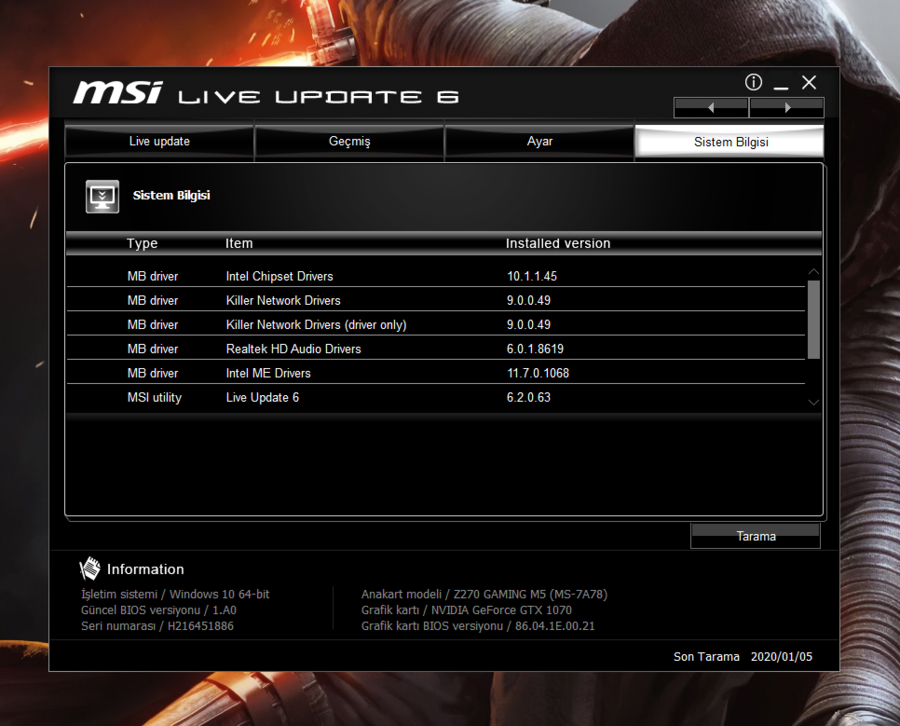Click the scrollbar up arrow
900x726 pixels.
tap(813, 271)
